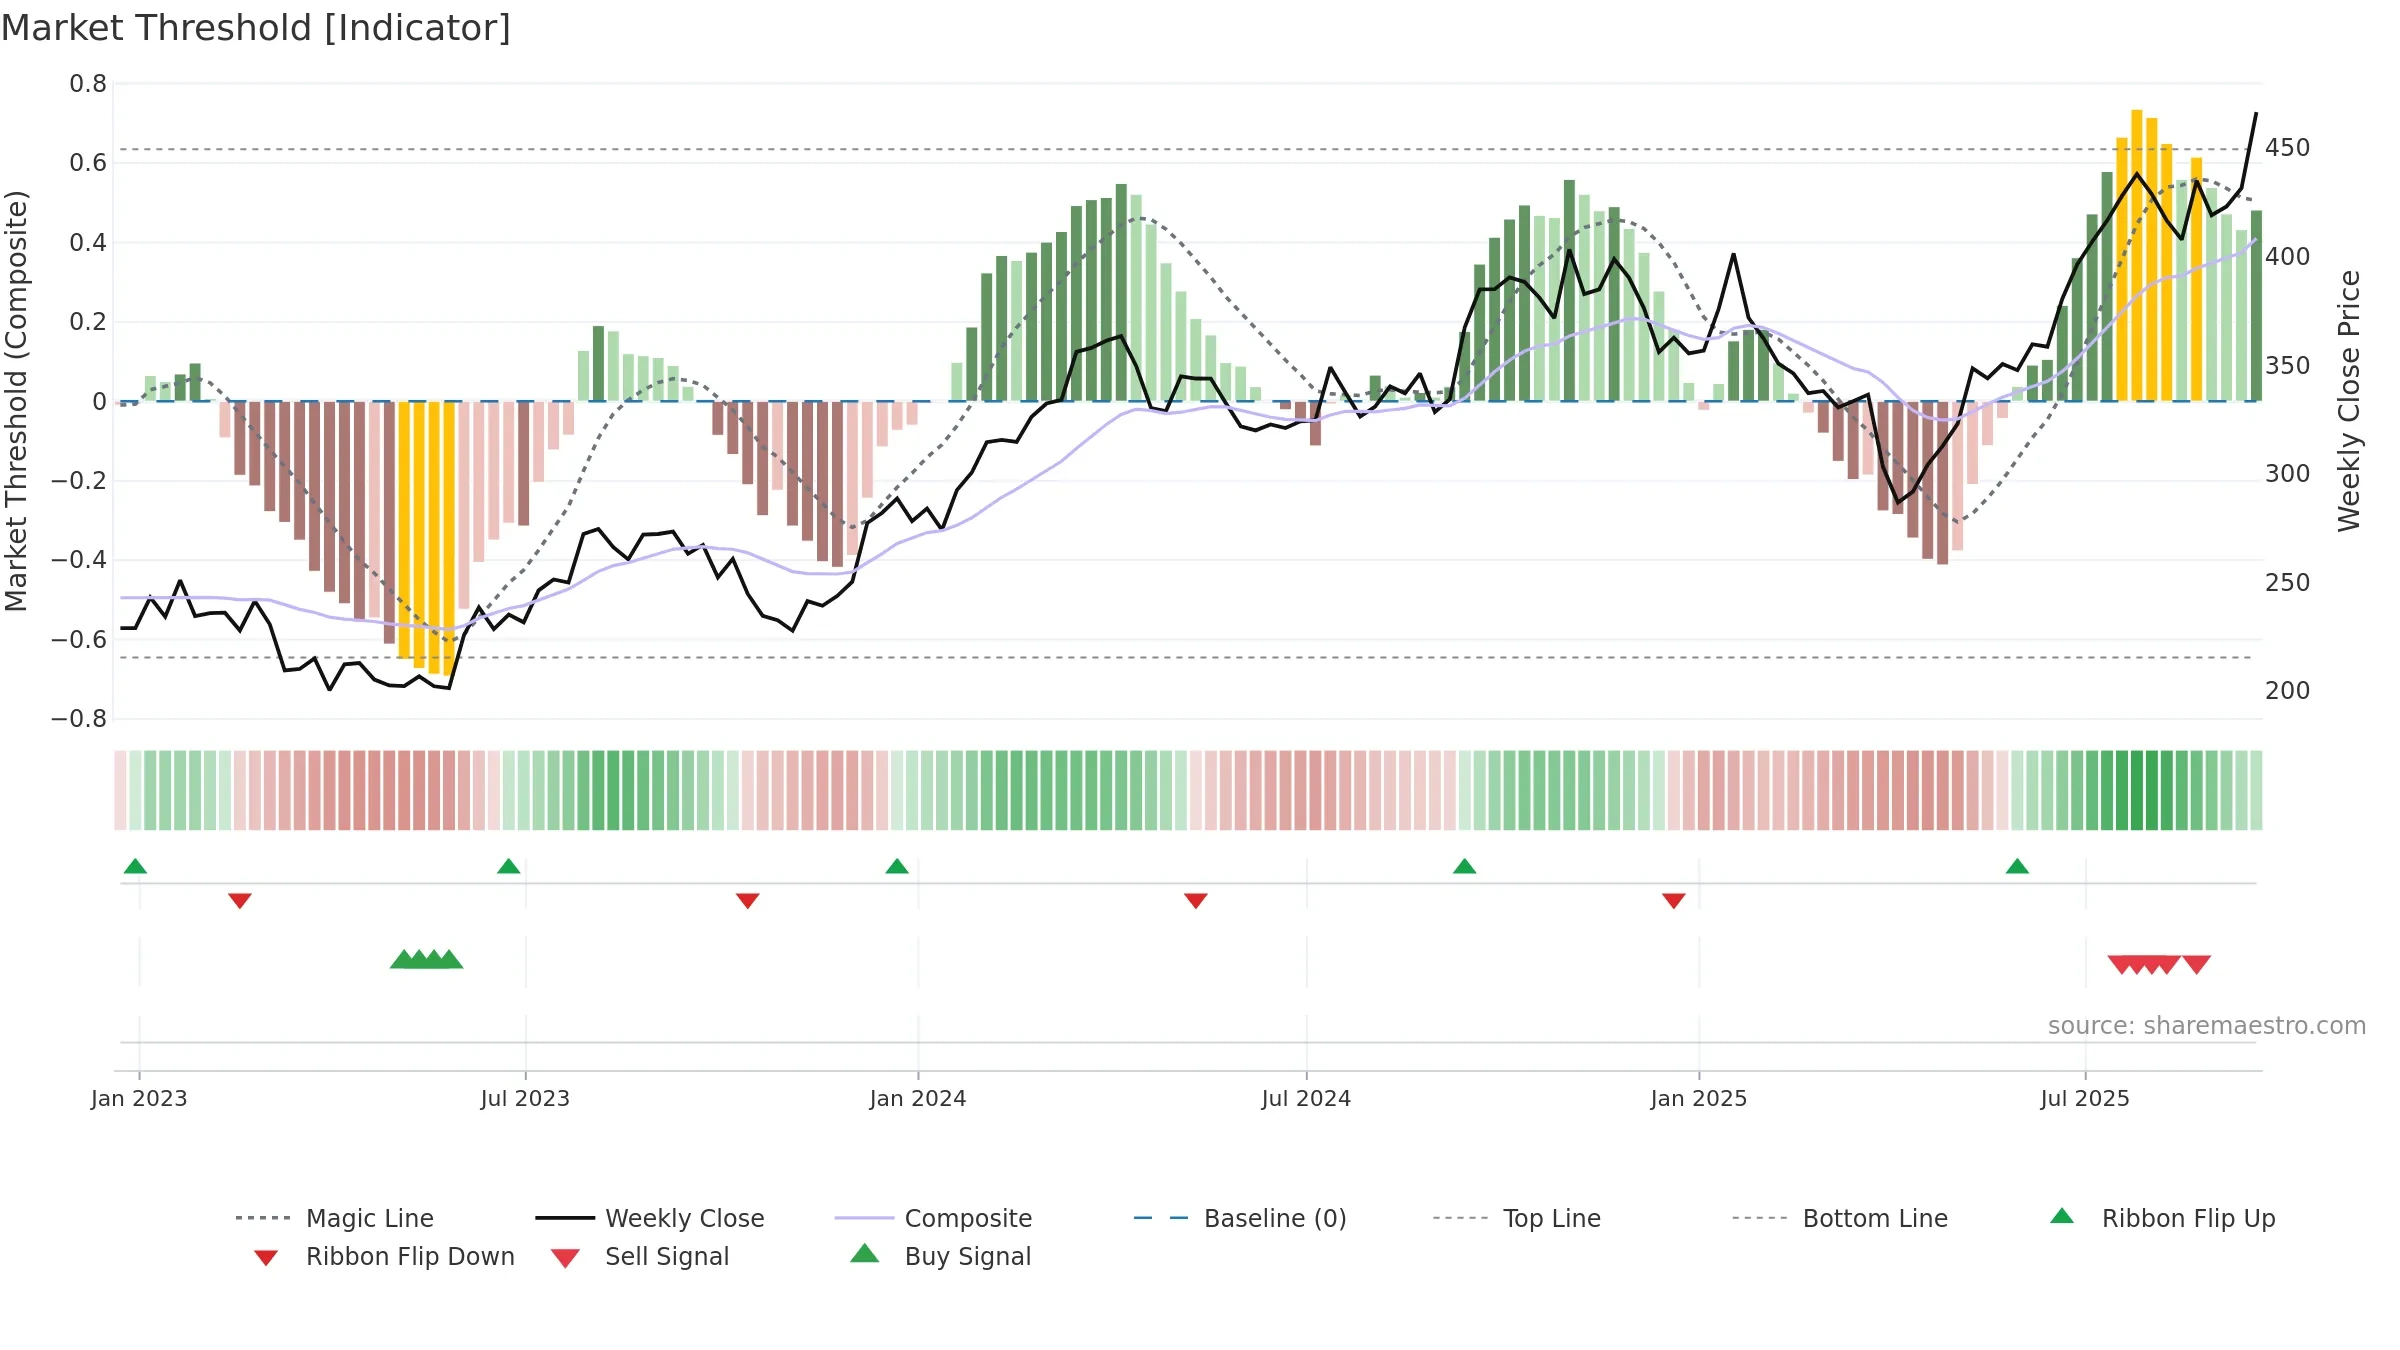Click the Market Threshold (Composite) axis title
Viewport: 2400px width, 1350px height.
coord(16,401)
